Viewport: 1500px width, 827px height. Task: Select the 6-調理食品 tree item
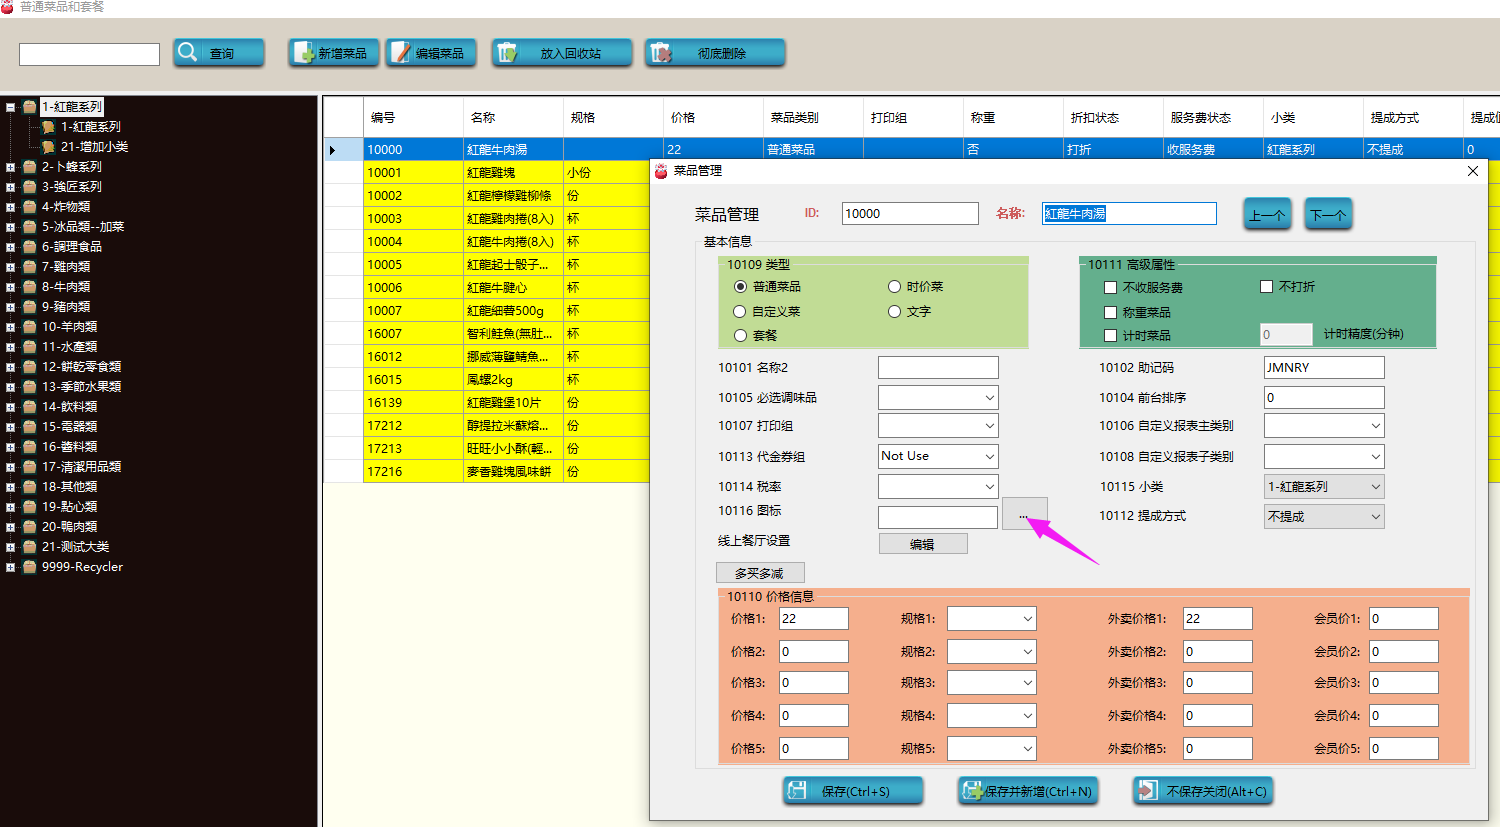tap(71, 247)
